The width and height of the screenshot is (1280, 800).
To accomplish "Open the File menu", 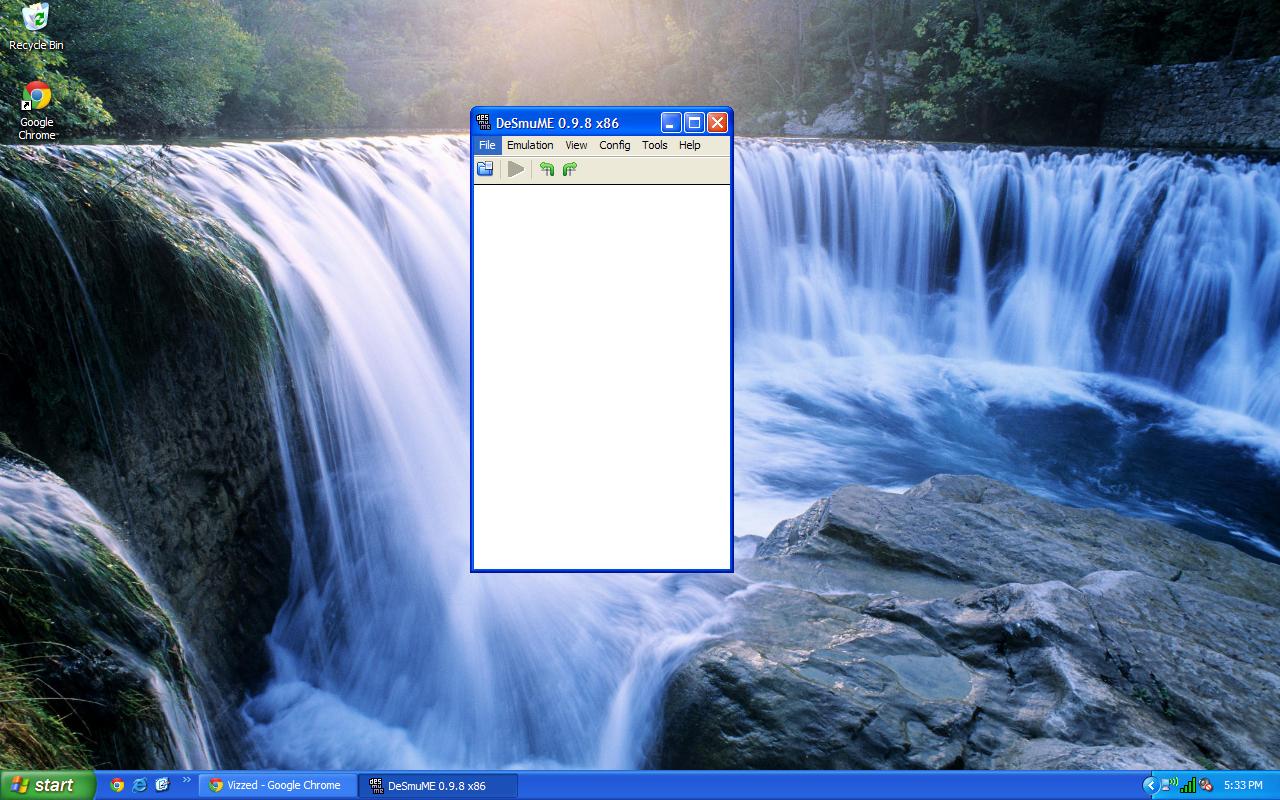I will (487, 145).
